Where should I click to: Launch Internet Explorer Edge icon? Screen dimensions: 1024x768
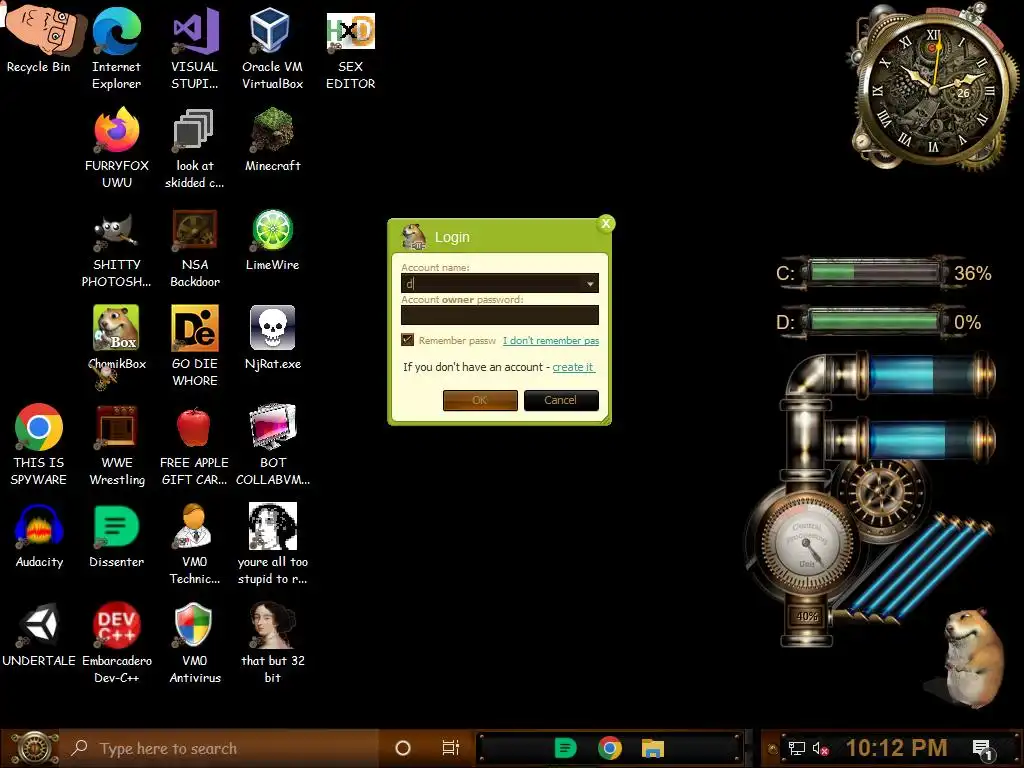pos(116,31)
